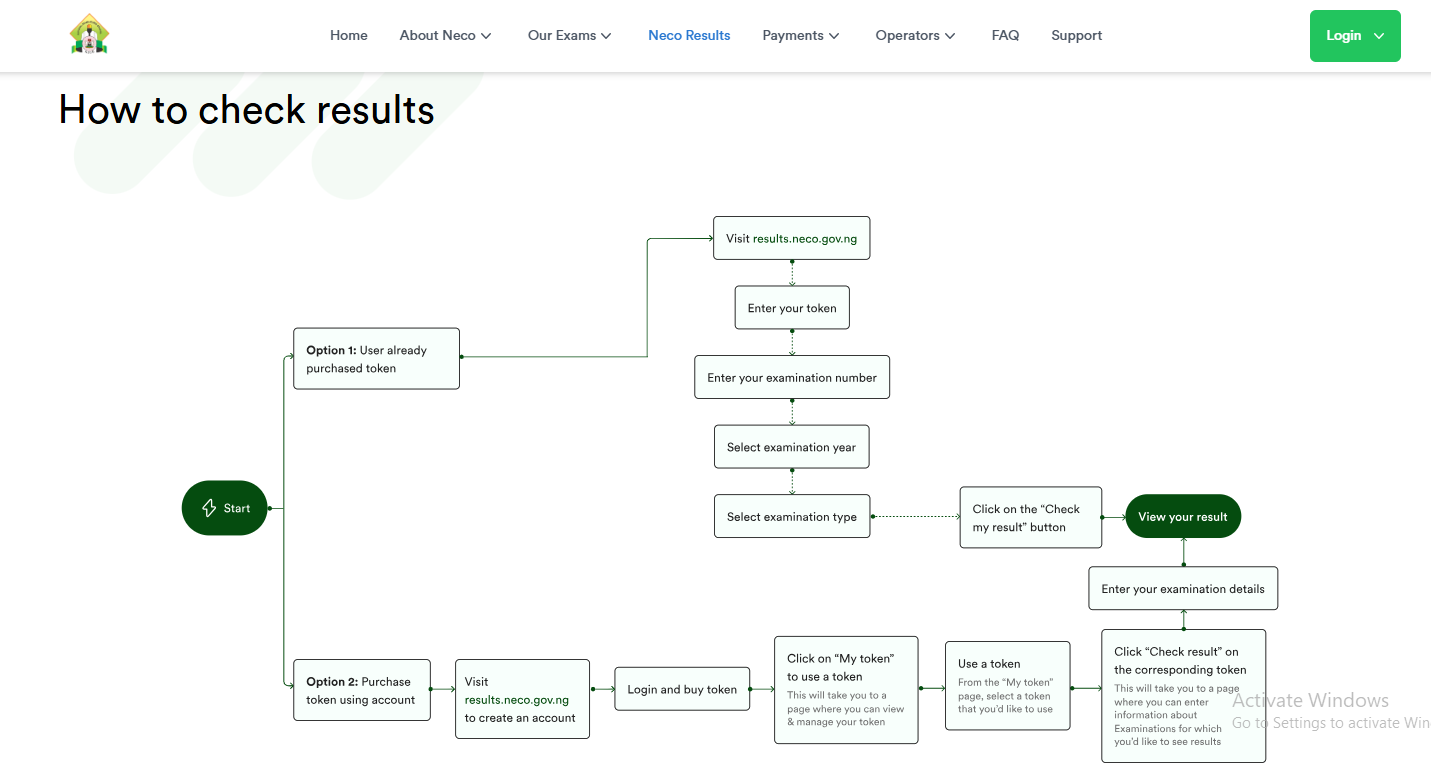The width and height of the screenshot is (1431, 765).
Task: Click the NECO logo in the navbar
Action: 89,34
